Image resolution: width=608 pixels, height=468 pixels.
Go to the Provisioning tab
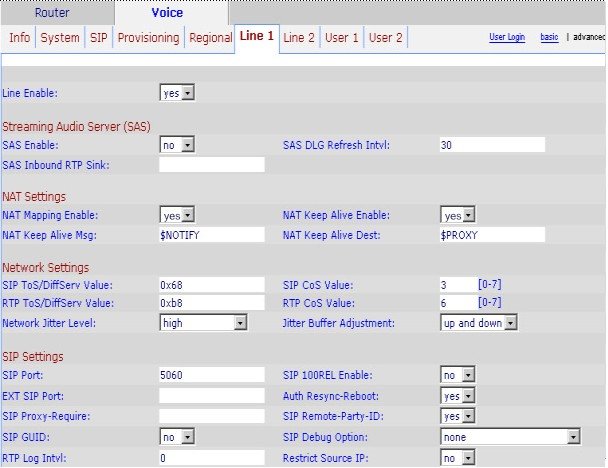(x=148, y=38)
